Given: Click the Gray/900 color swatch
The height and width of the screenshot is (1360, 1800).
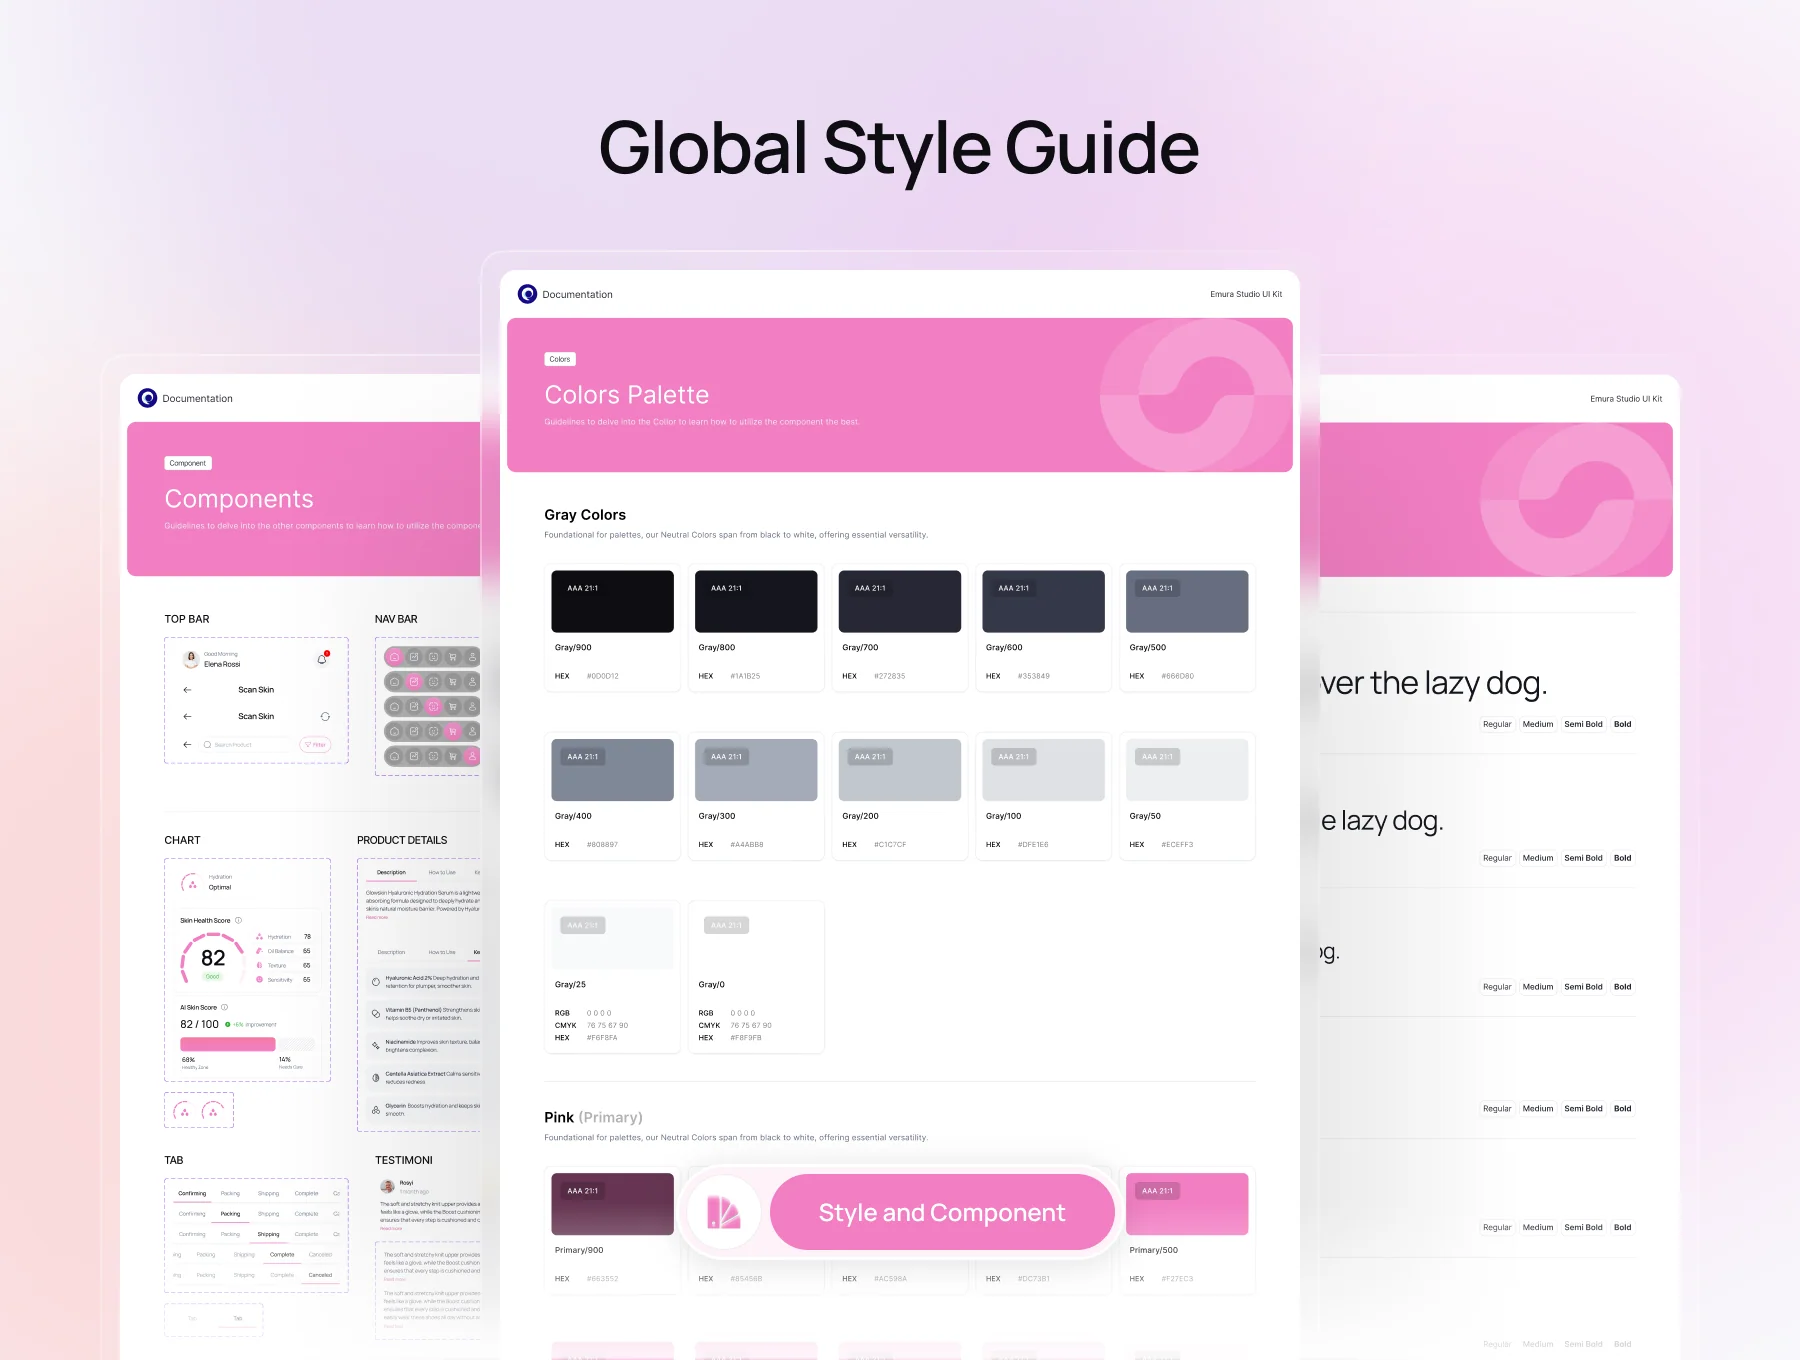Looking at the screenshot, I should pyautogui.click(x=612, y=601).
